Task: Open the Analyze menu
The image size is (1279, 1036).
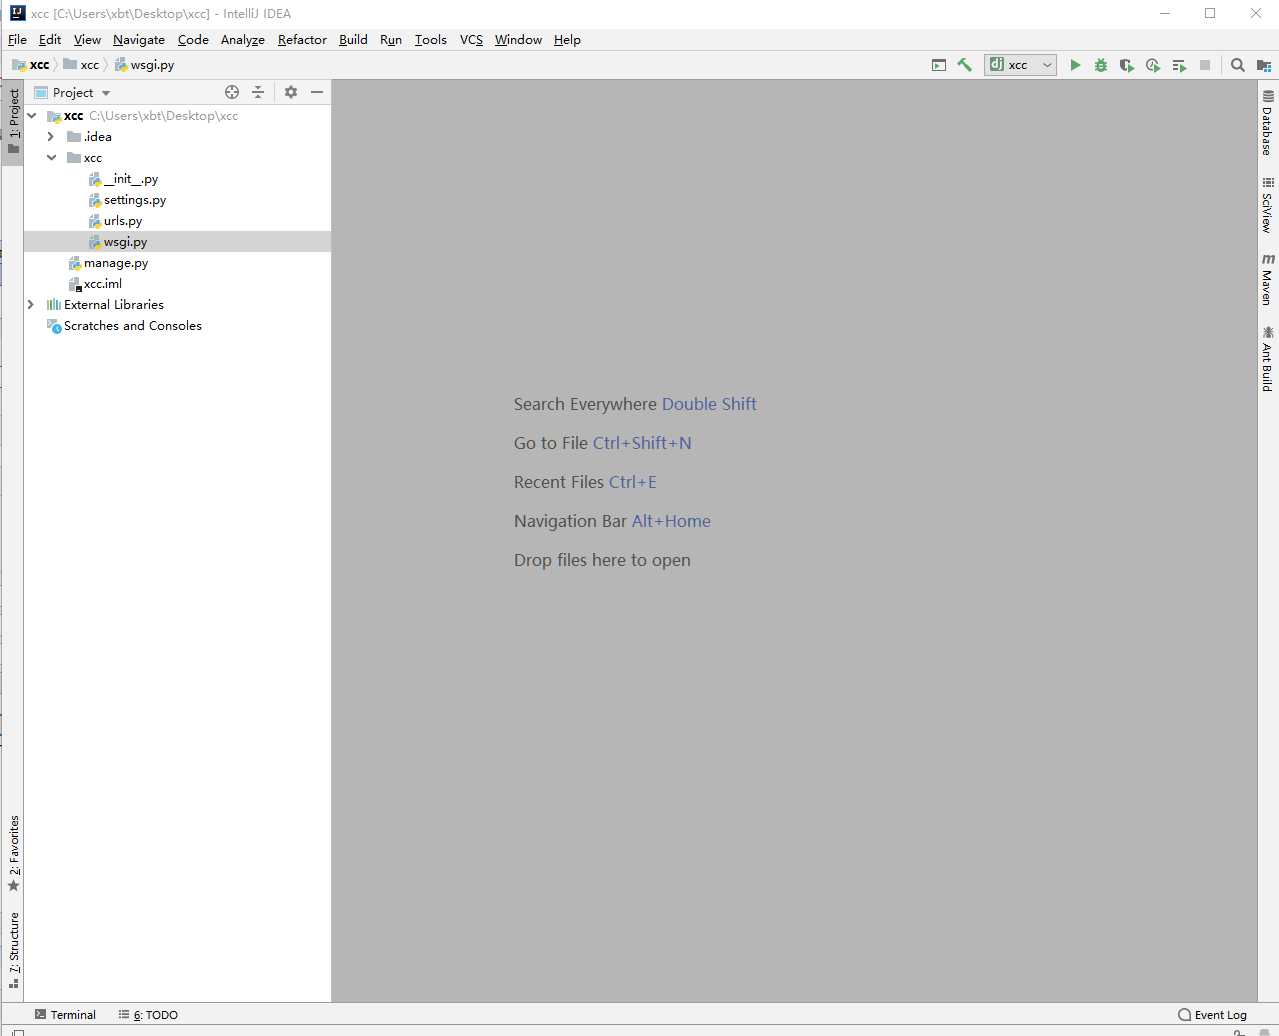Action: pyautogui.click(x=243, y=40)
